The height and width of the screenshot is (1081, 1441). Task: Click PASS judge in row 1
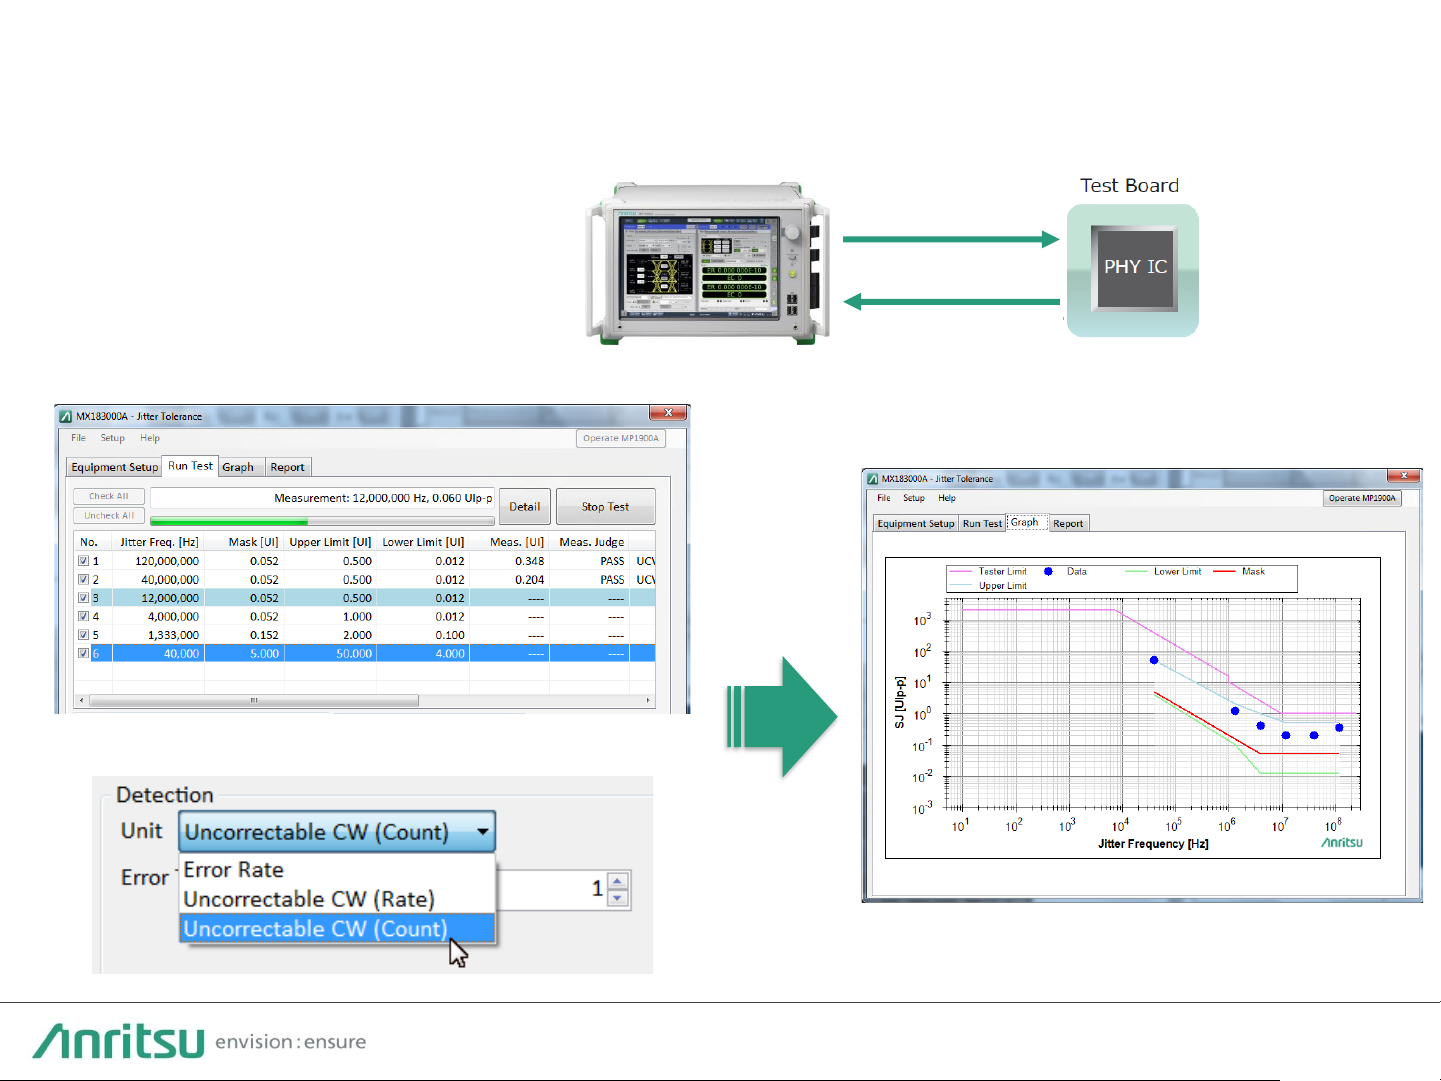point(612,561)
